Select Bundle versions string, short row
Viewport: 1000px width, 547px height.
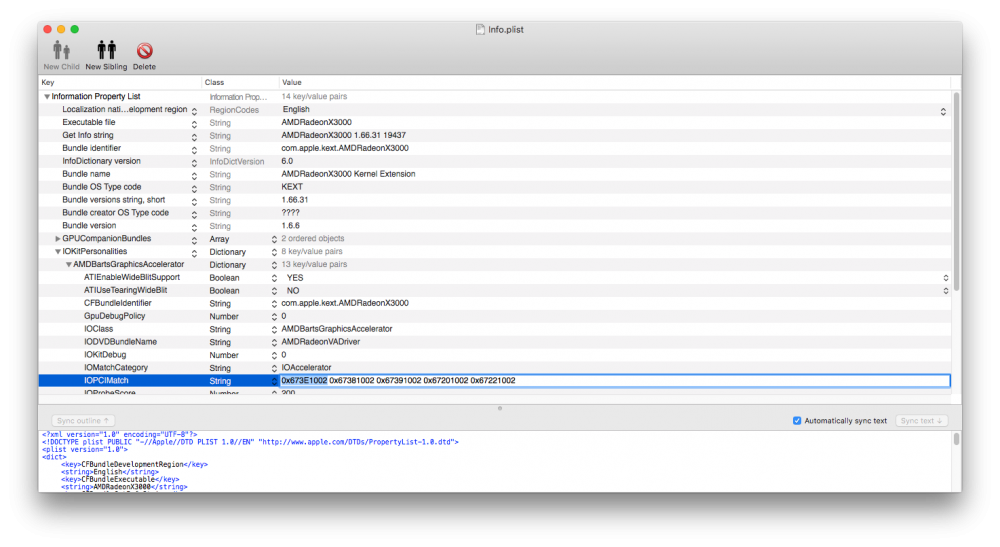(494, 200)
